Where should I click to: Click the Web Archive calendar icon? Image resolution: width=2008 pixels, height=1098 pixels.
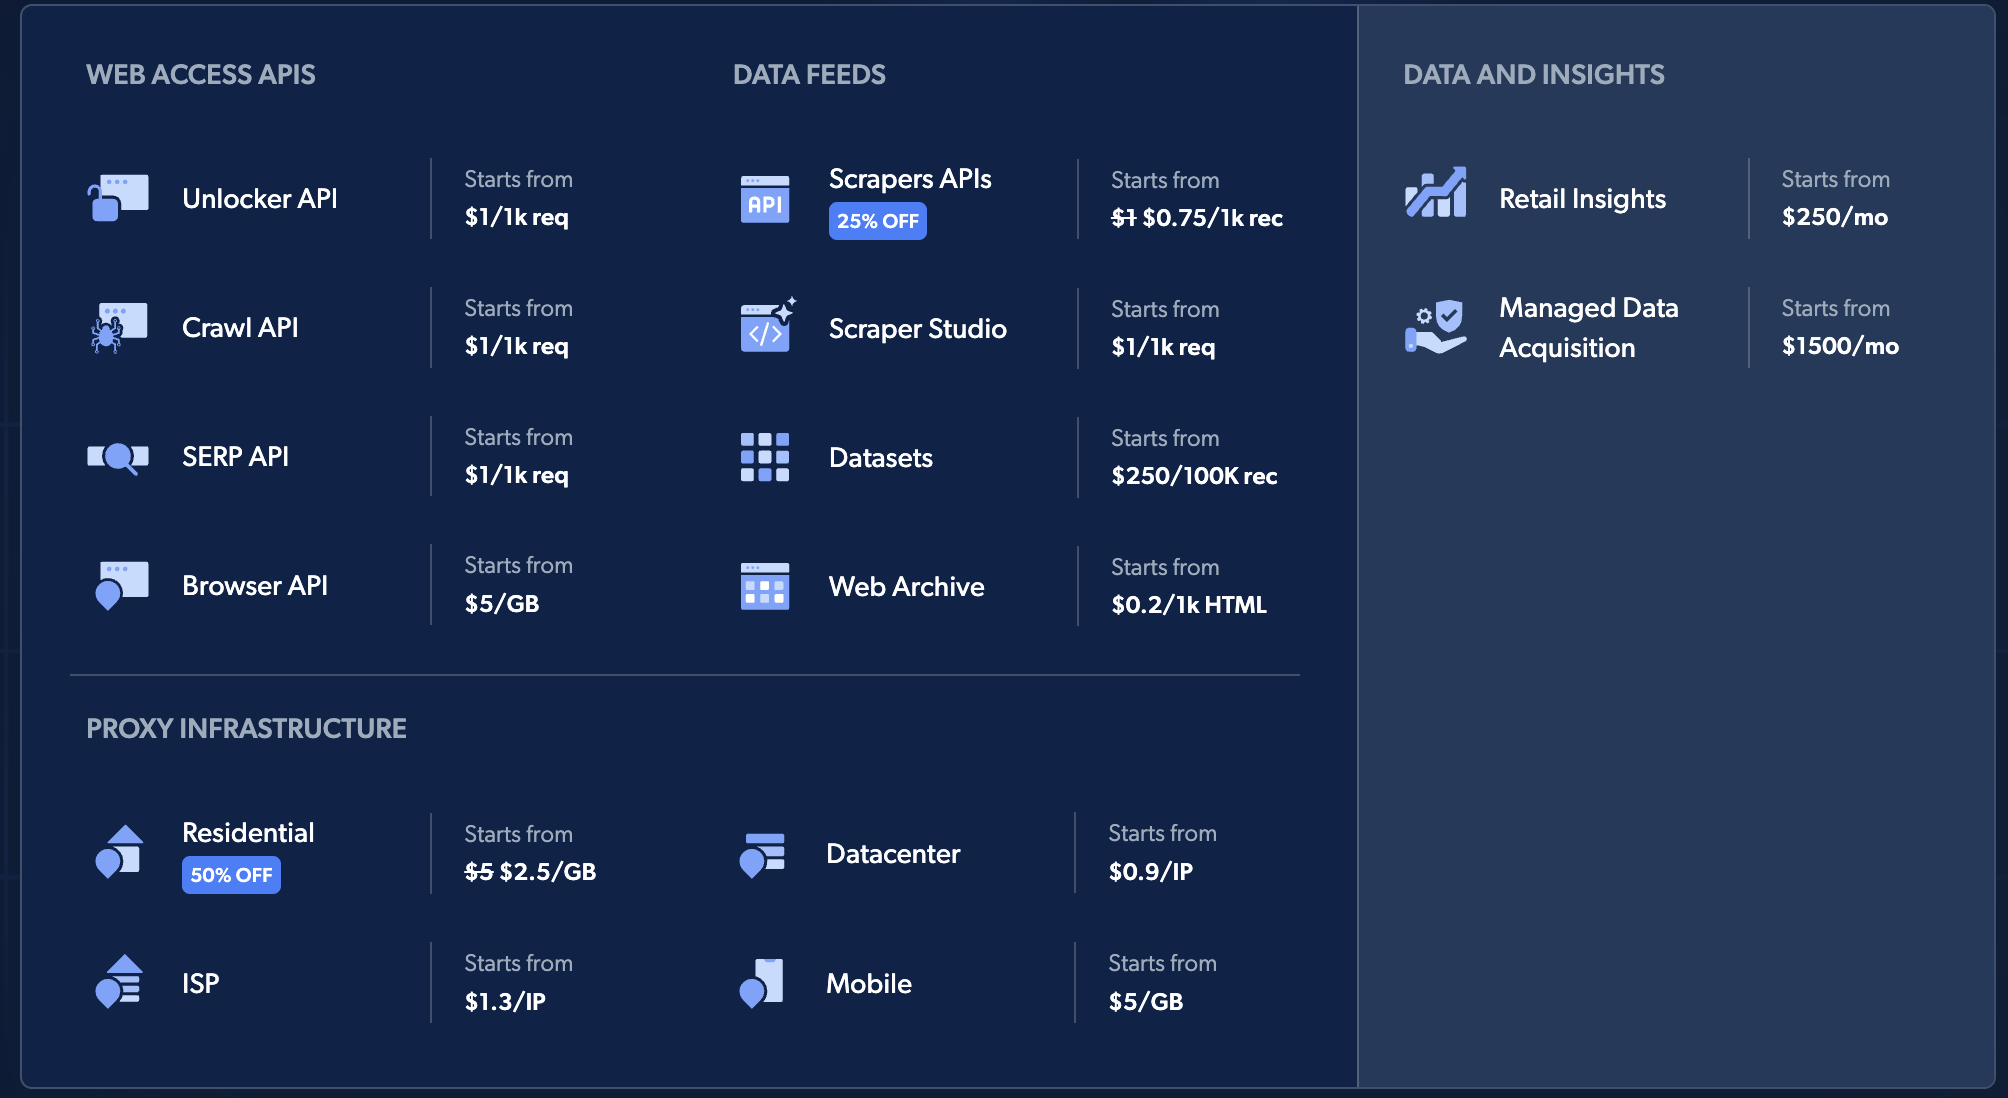tap(765, 586)
